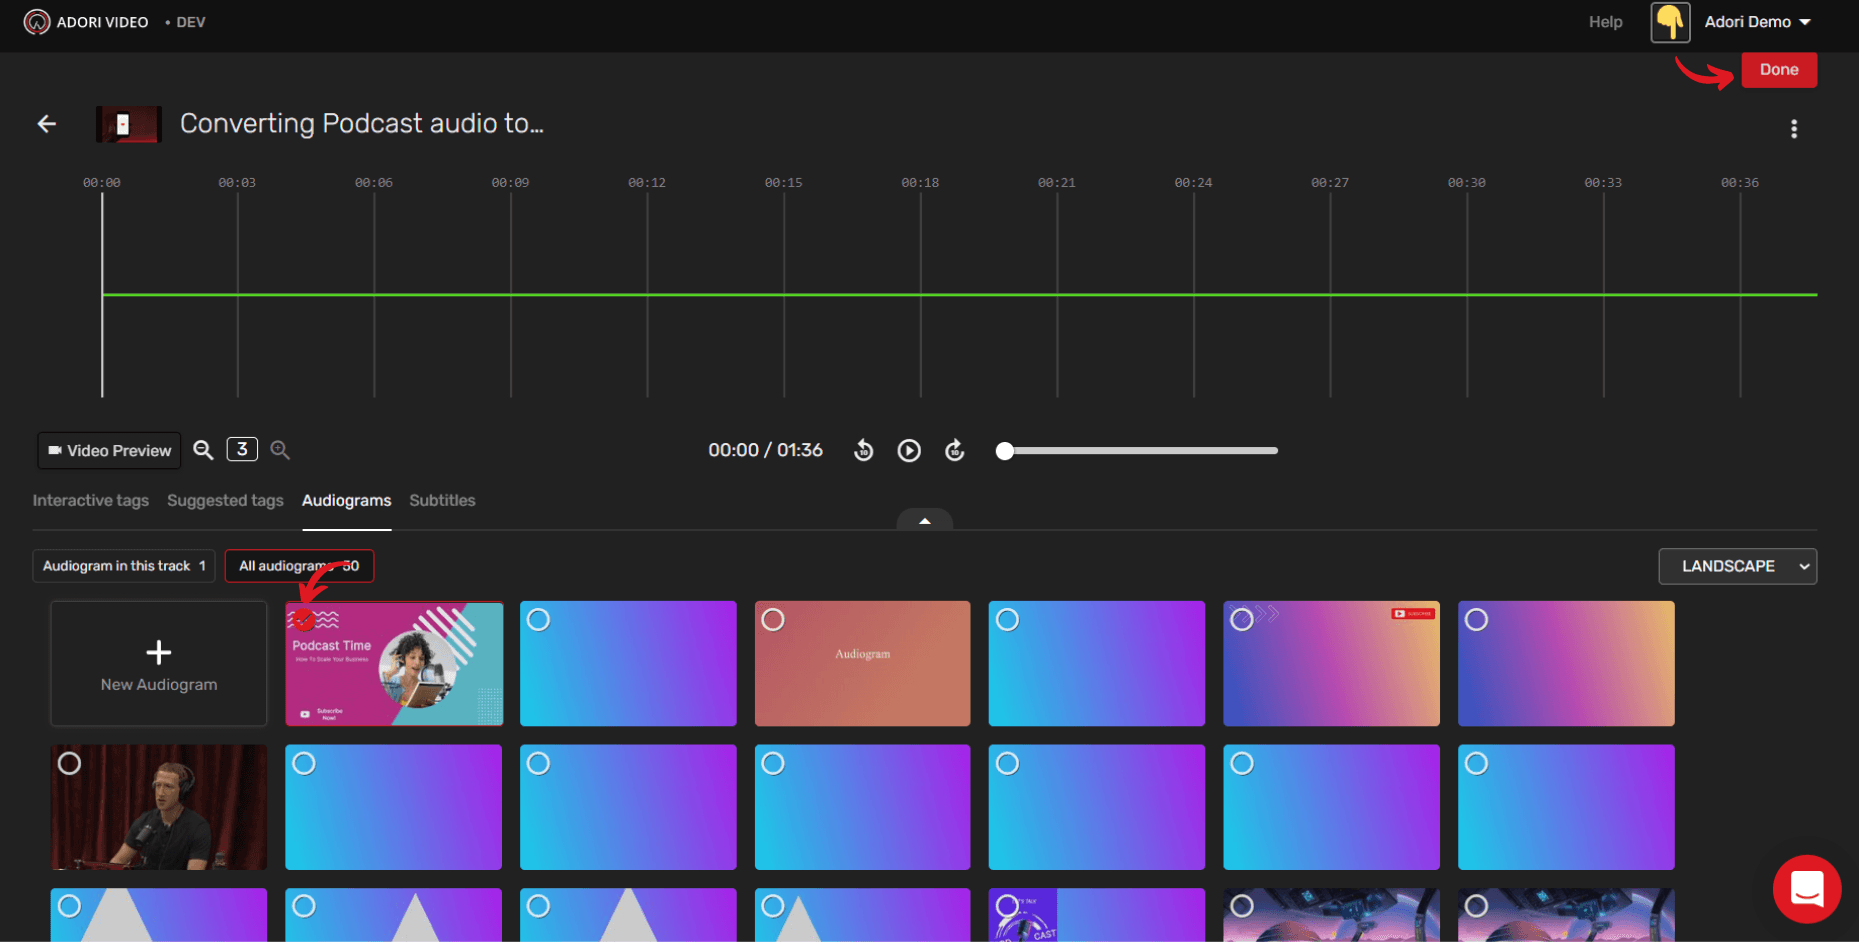Collapse the audiograms panel with the chevron
Image resolution: width=1859 pixels, height=942 pixels.
[923, 521]
